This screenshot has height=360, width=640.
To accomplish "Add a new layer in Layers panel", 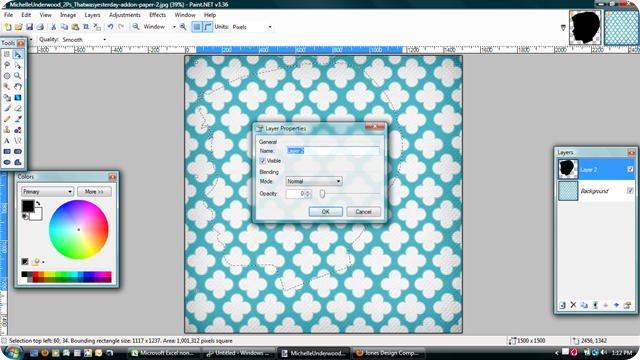I will (x=562, y=305).
